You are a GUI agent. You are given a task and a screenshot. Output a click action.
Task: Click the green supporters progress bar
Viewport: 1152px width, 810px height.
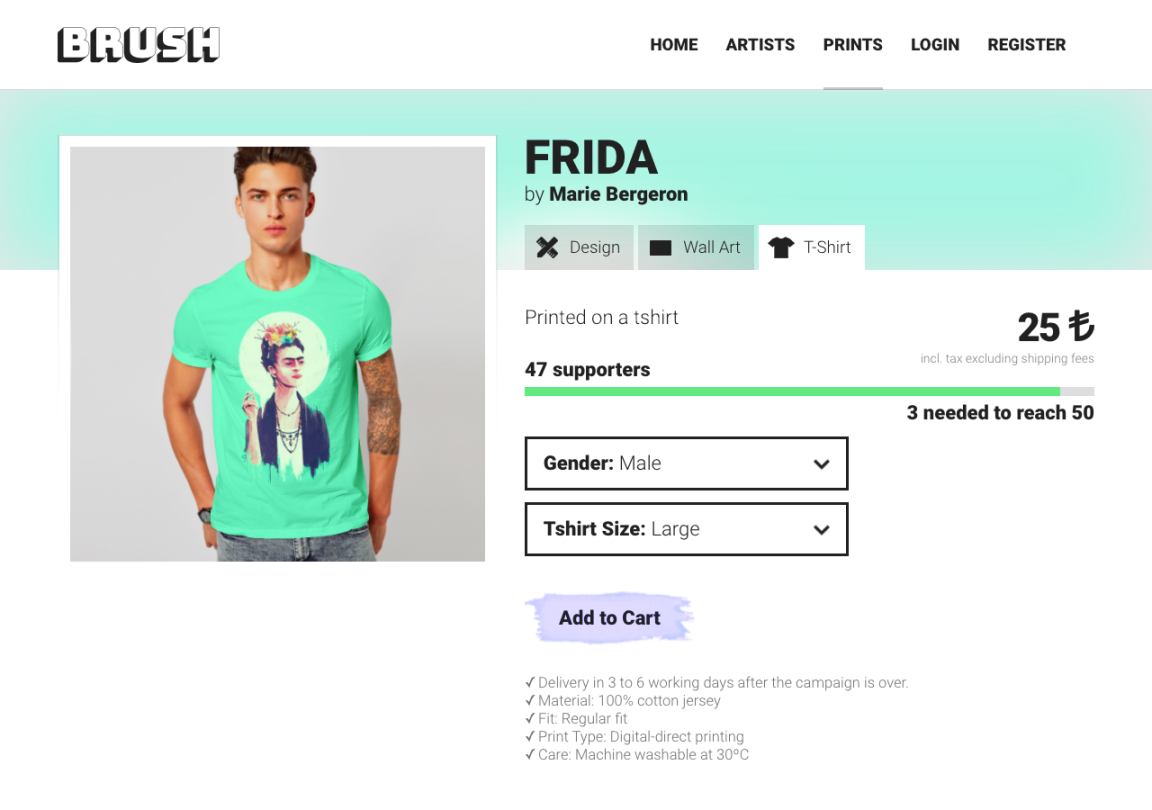click(x=809, y=392)
